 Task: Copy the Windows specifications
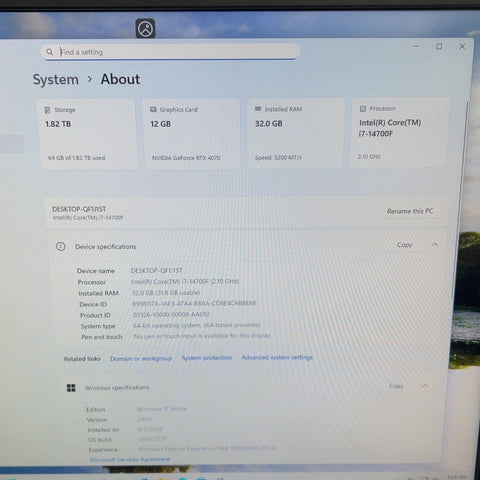click(x=396, y=386)
